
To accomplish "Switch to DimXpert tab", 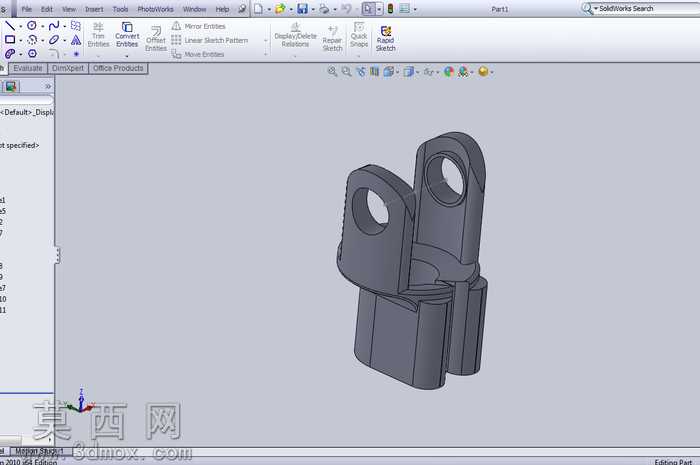I will [68, 68].
